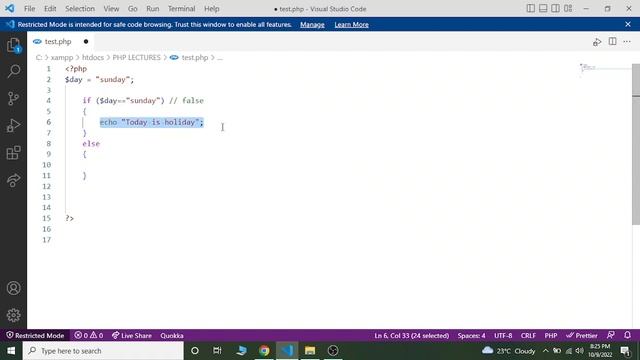Click Ln 6, Col 33 cursor position
The image size is (640, 360).
tap(412, 336)
